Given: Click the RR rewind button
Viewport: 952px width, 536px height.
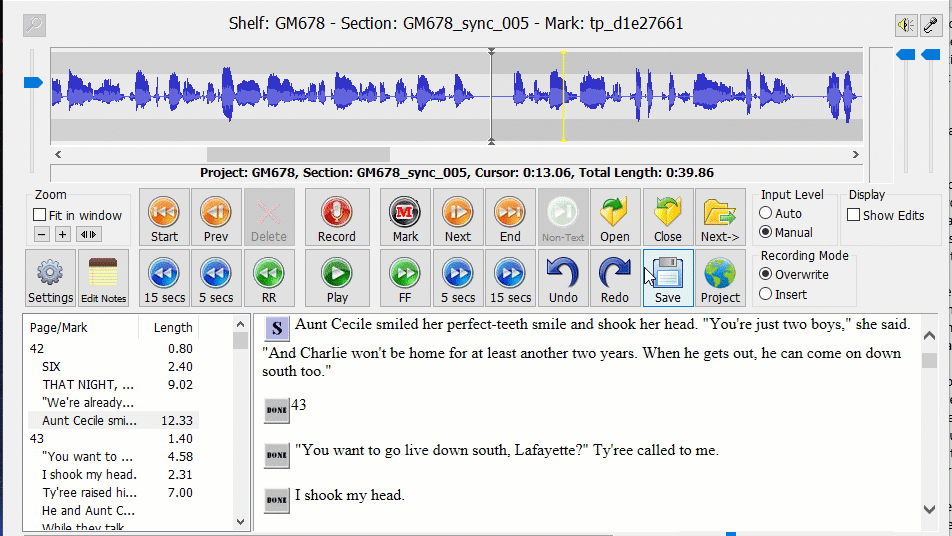Looking at the screenshot, I should [269, 278].
